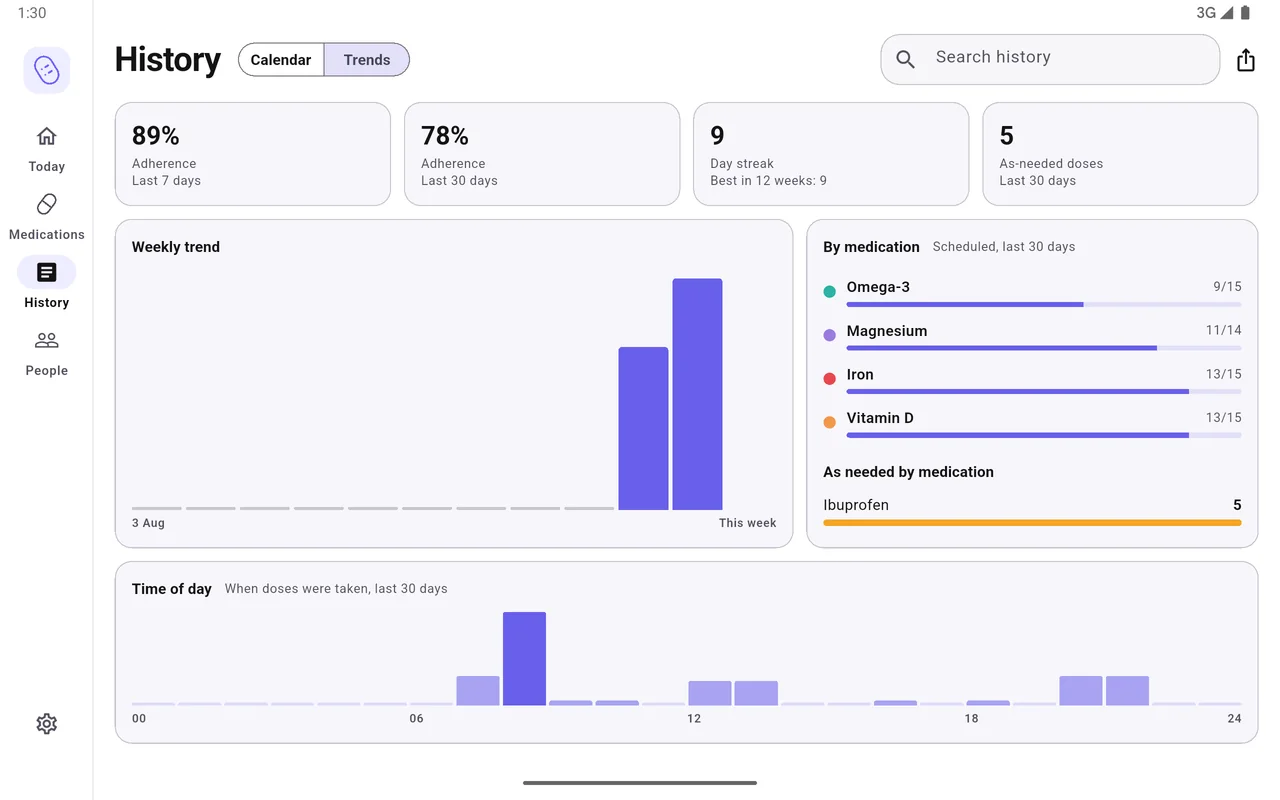The height and width of the screenshot is (800, 1280).
Task: Open the 78% adherence last 30 days card
Action: point(542,154)
